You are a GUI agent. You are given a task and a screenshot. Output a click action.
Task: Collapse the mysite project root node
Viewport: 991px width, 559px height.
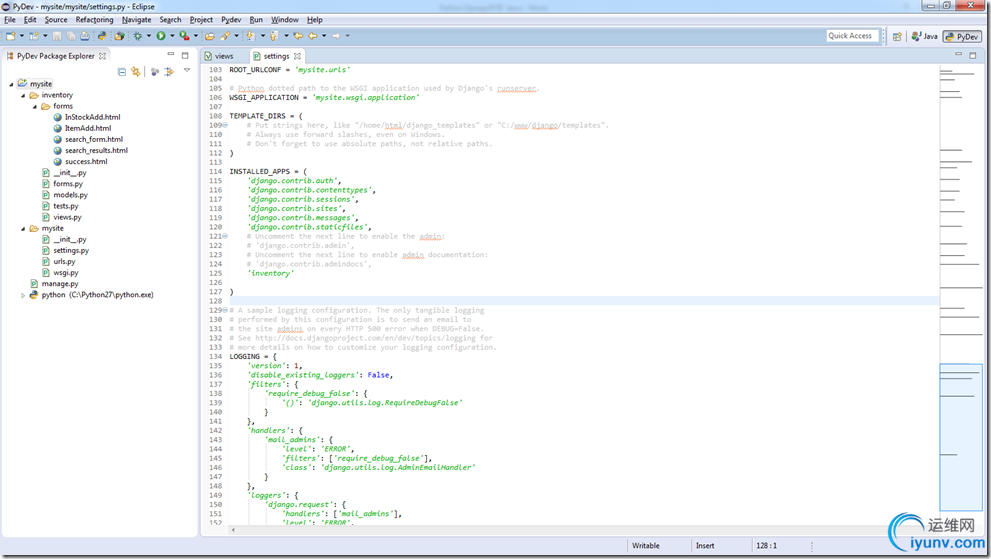click(11, 84)
